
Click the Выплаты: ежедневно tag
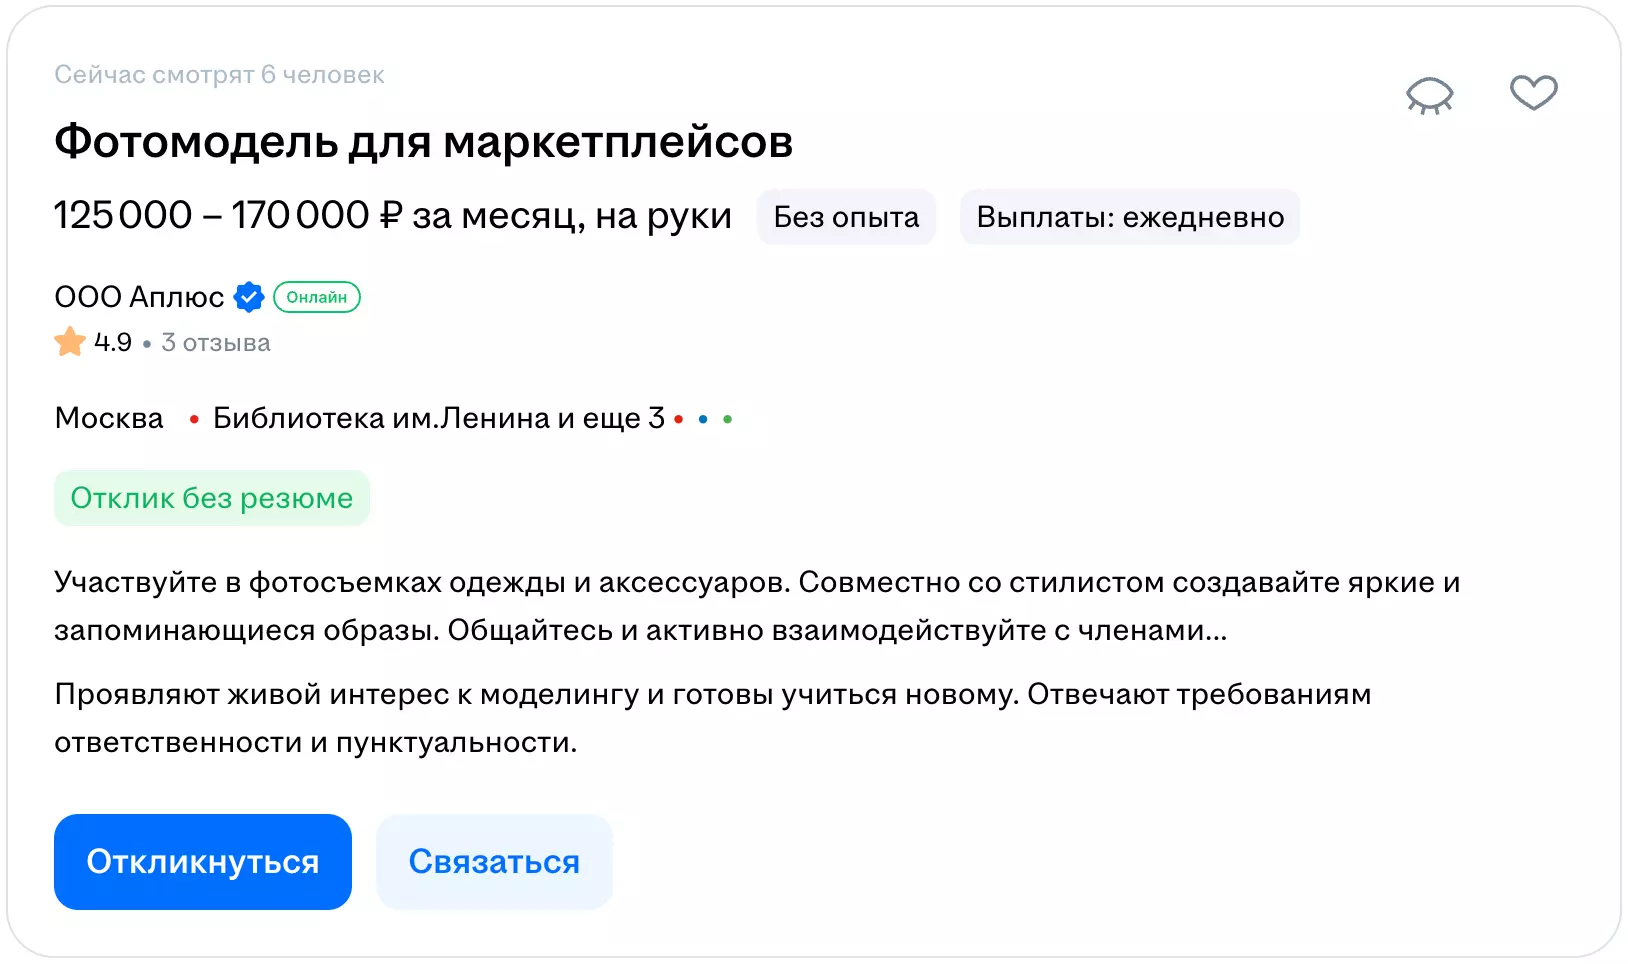(1130, 217)
